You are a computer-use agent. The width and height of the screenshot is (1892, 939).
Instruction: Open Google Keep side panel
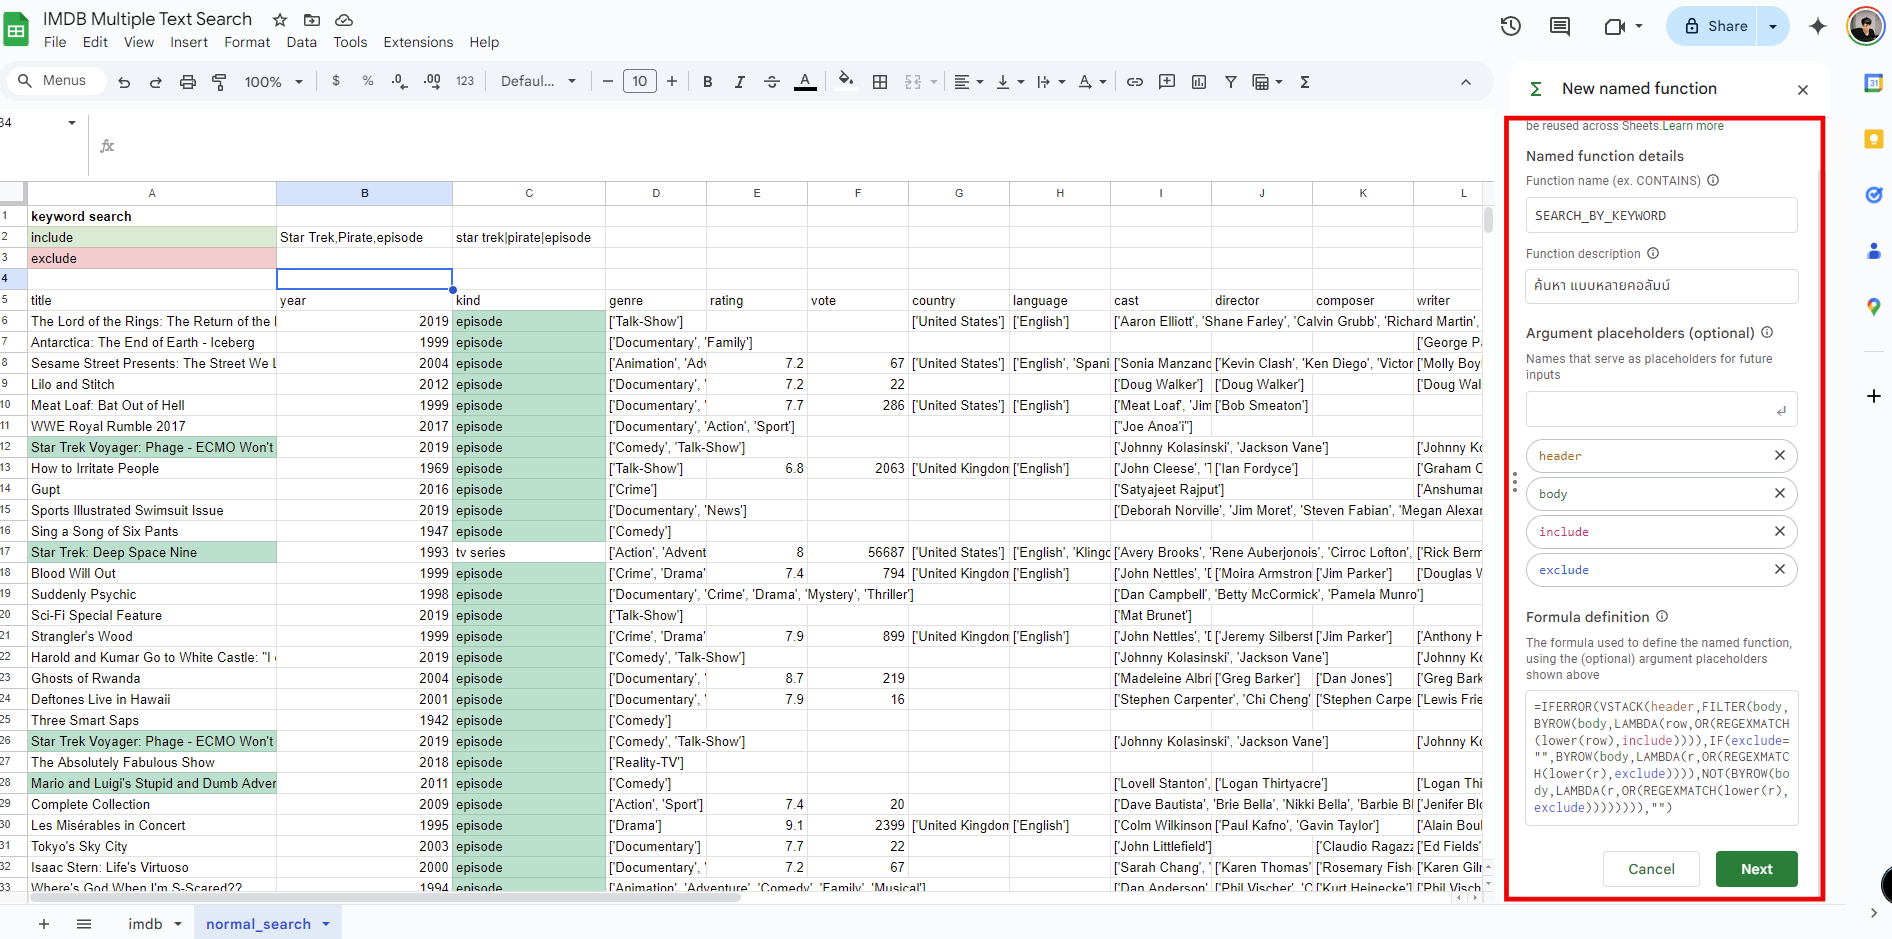tap(1874, 139)
